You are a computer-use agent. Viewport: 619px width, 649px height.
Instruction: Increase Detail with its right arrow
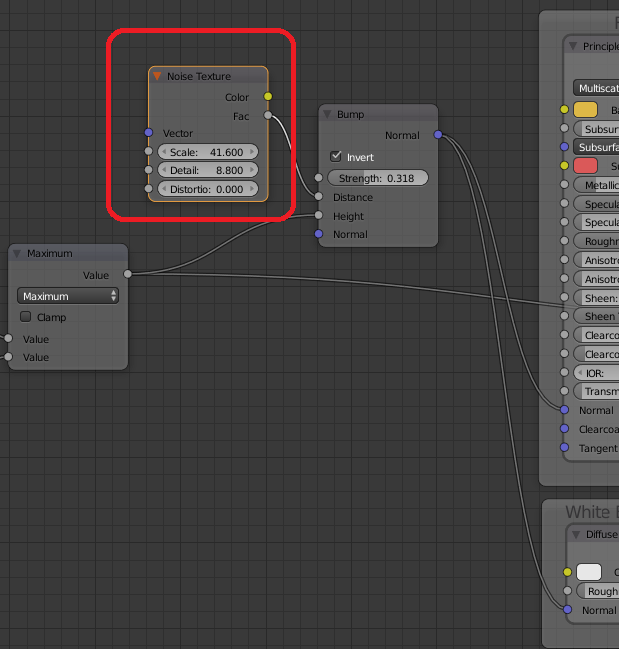click(x=252, y=170)
